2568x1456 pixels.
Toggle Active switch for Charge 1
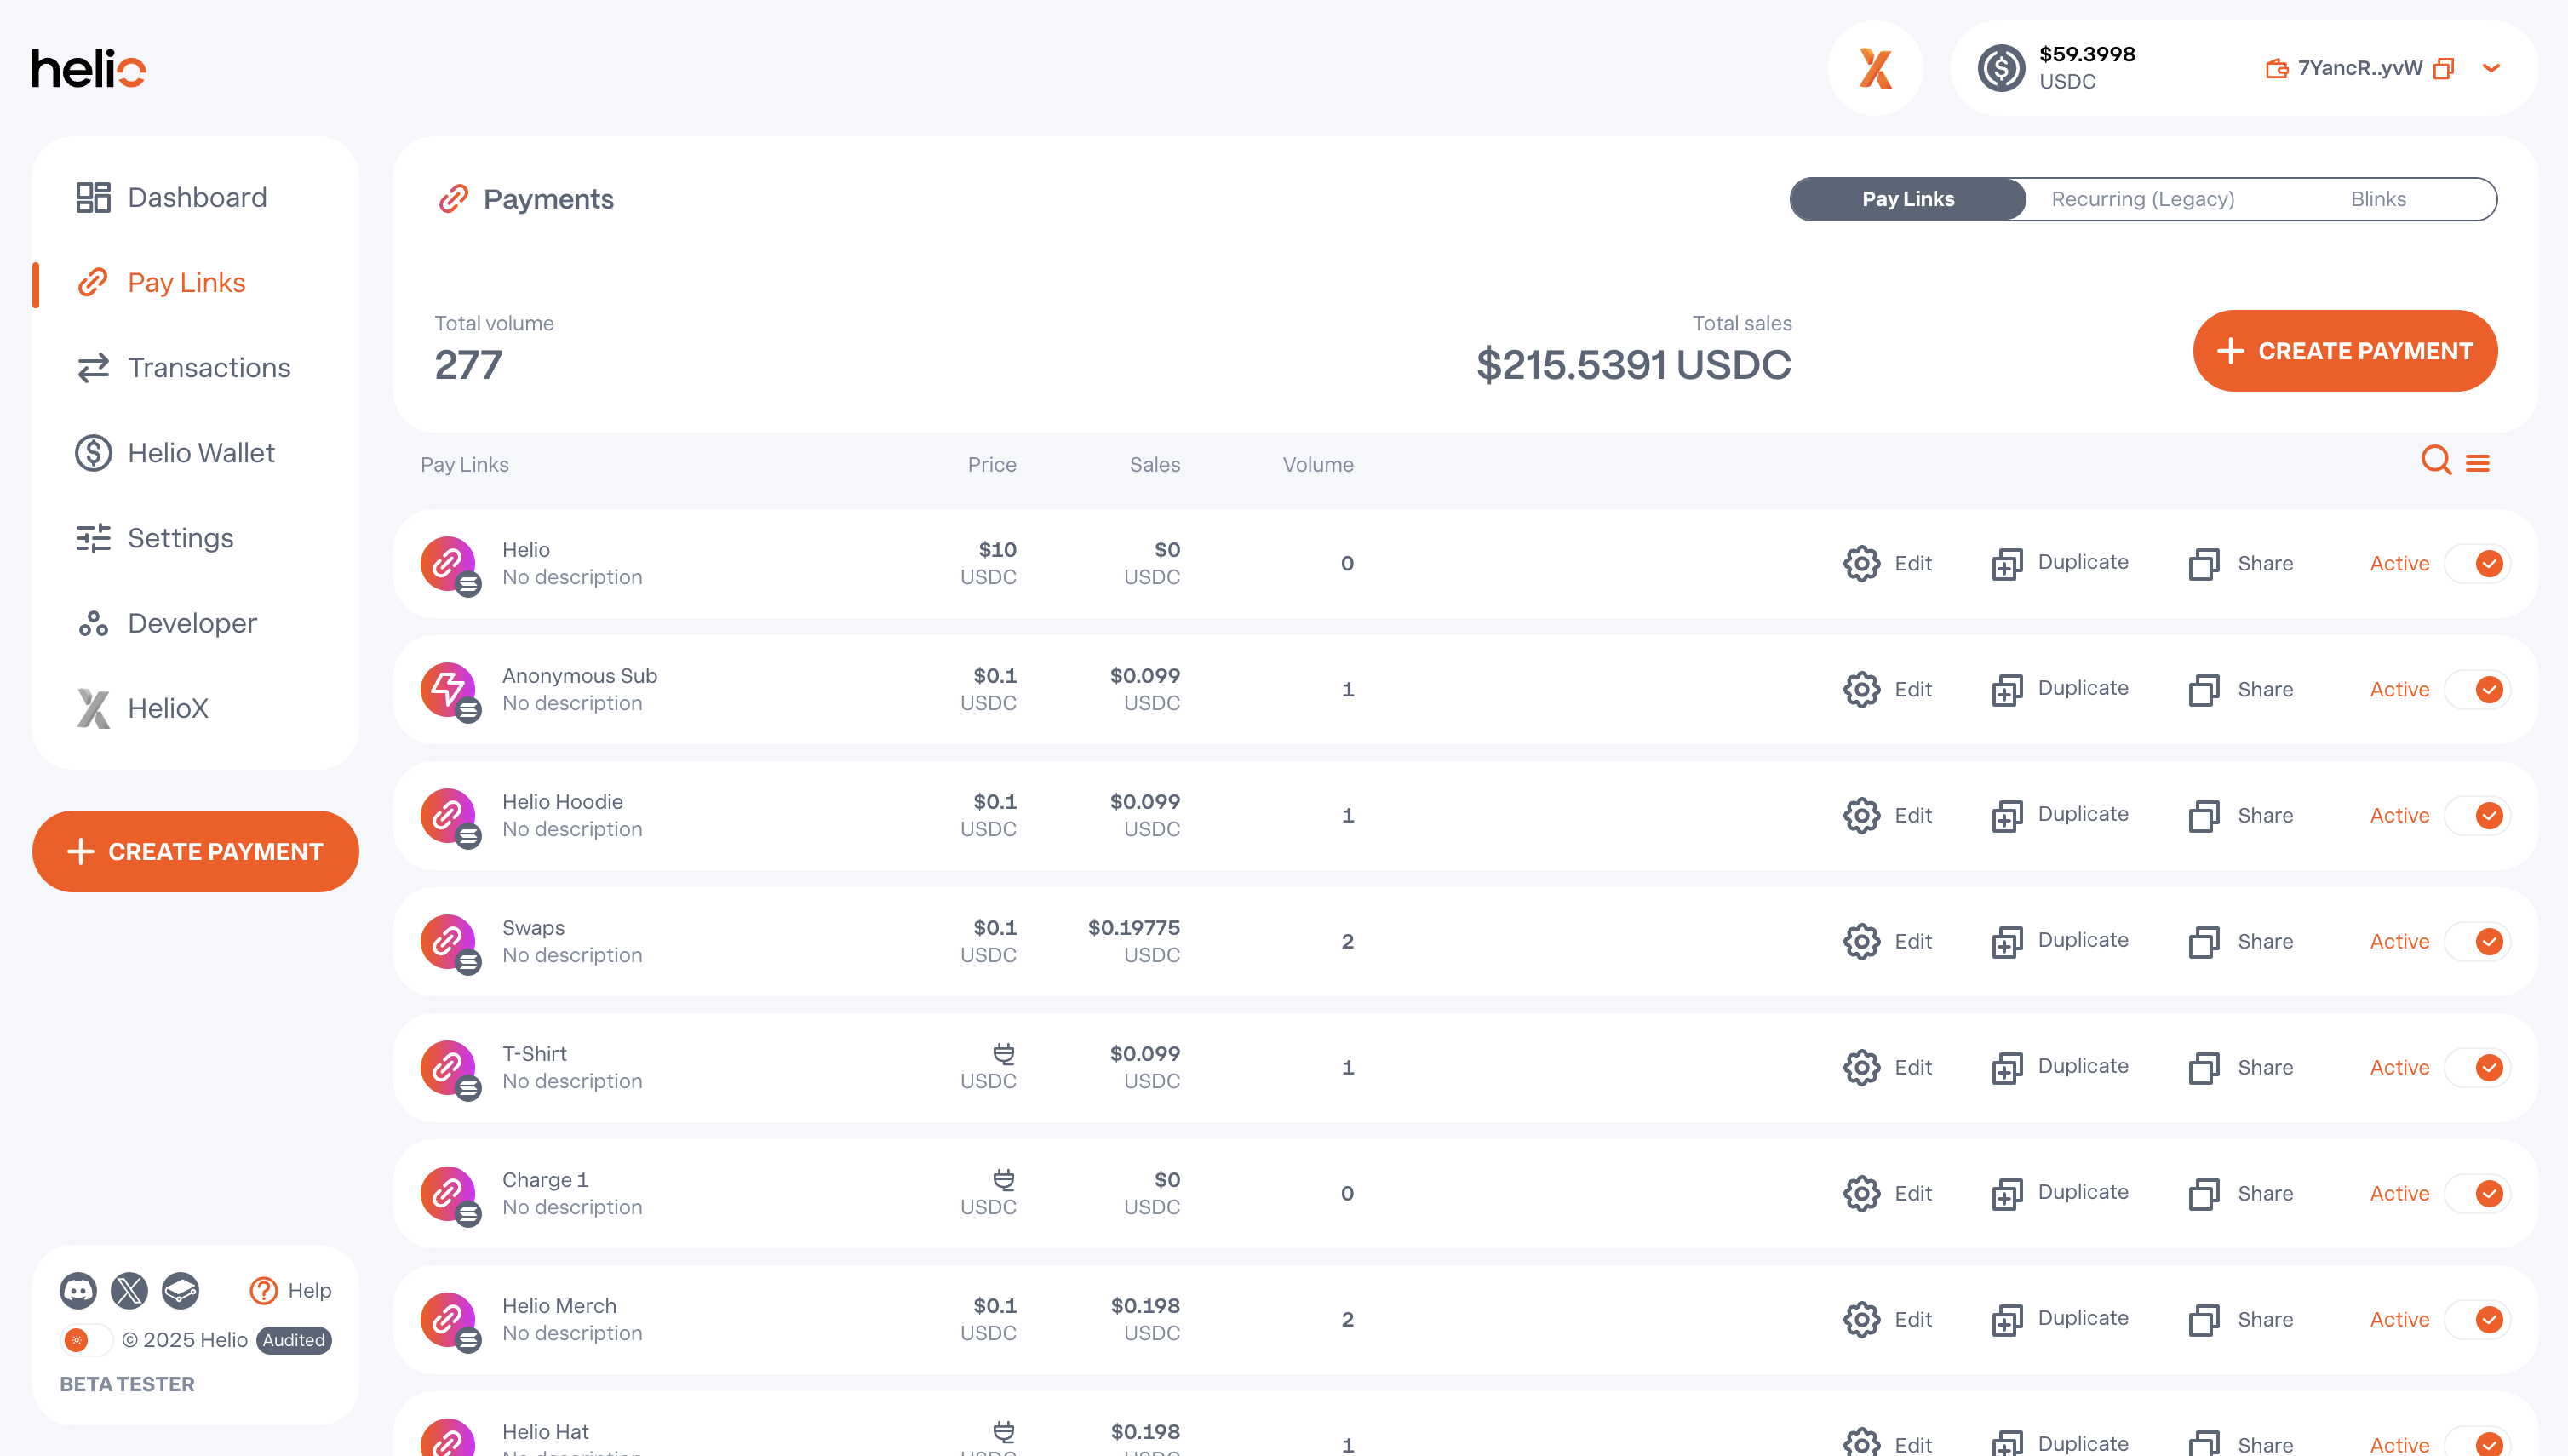click(x=2477, y=1193)
